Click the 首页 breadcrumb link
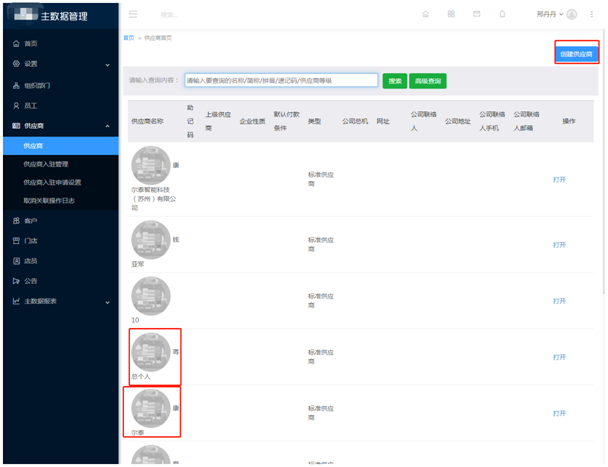The image size is (608, 467). [129, 38]
